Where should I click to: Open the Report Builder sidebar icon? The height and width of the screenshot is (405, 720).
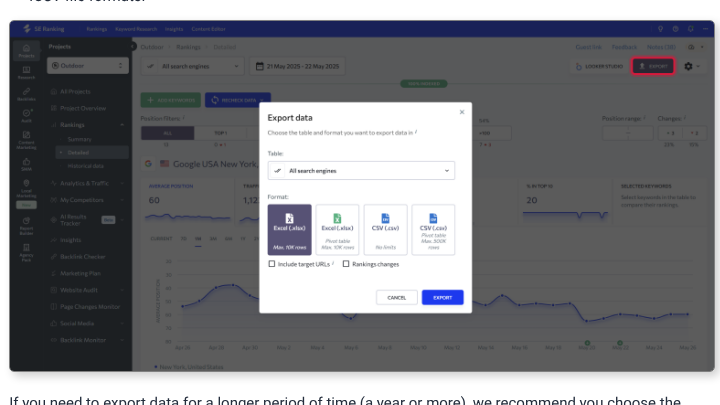click(26, 225)
